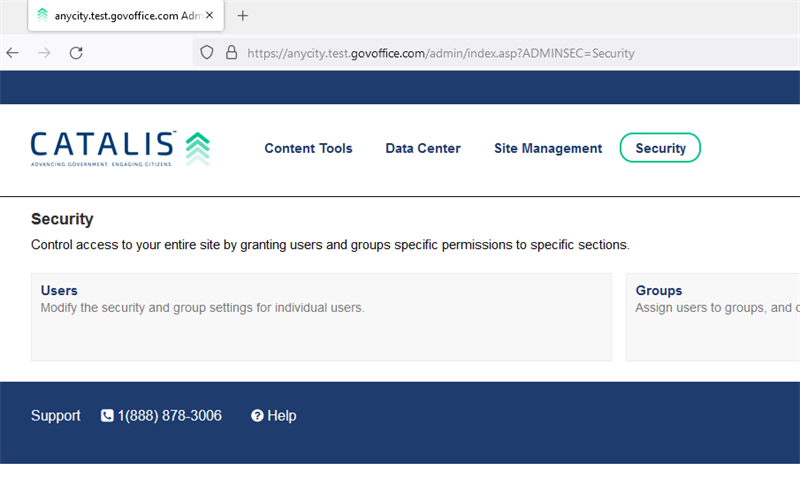This screenshot has height=478, width=800.
Task: Focus the browser address bar URL
Action: (440, 53)
